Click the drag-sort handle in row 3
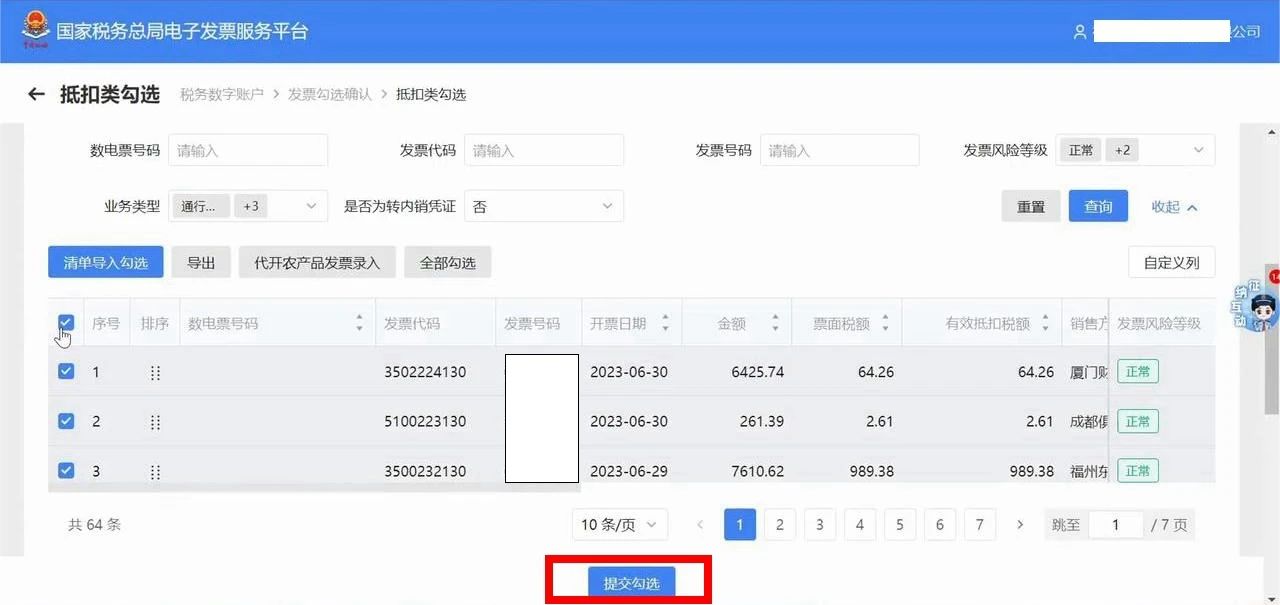This screenshot has width=1280, height=605. (155, 471)
